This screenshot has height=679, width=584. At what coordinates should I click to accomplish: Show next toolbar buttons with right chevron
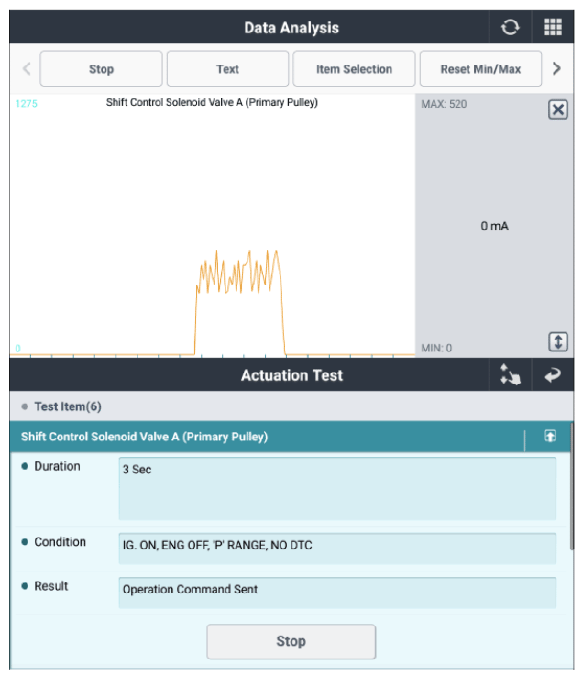point(557,68)
